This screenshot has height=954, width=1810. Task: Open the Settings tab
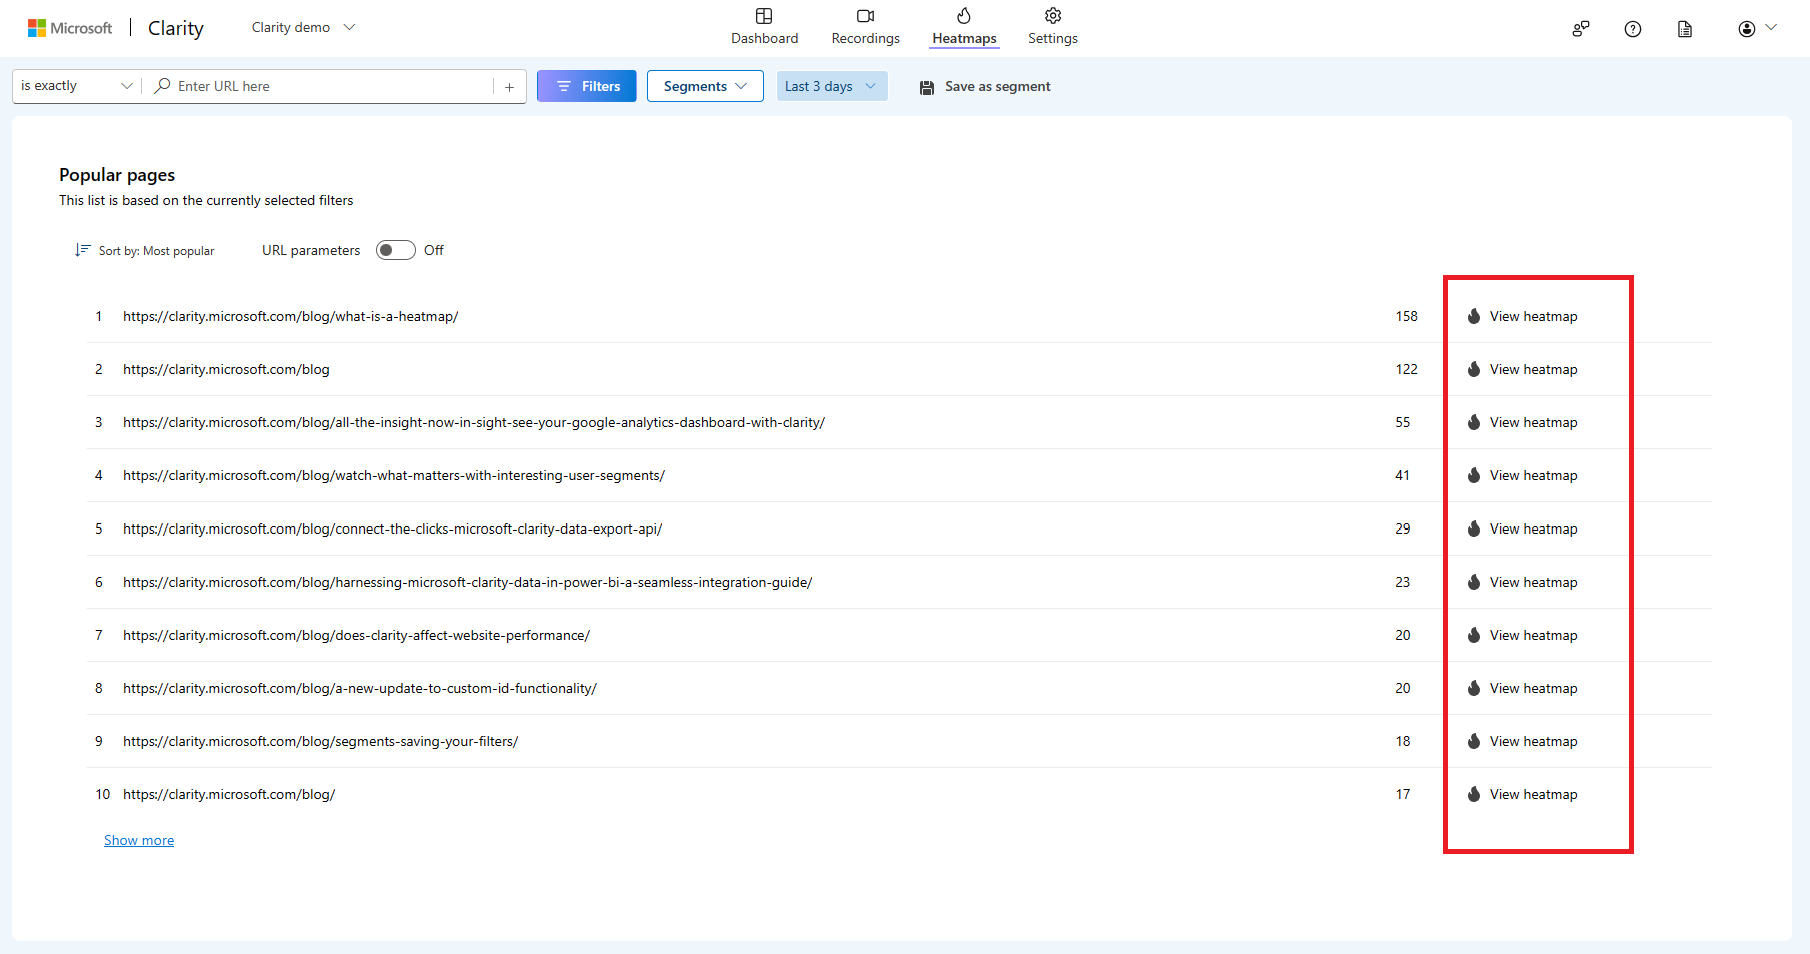[x=1052, y=27]
